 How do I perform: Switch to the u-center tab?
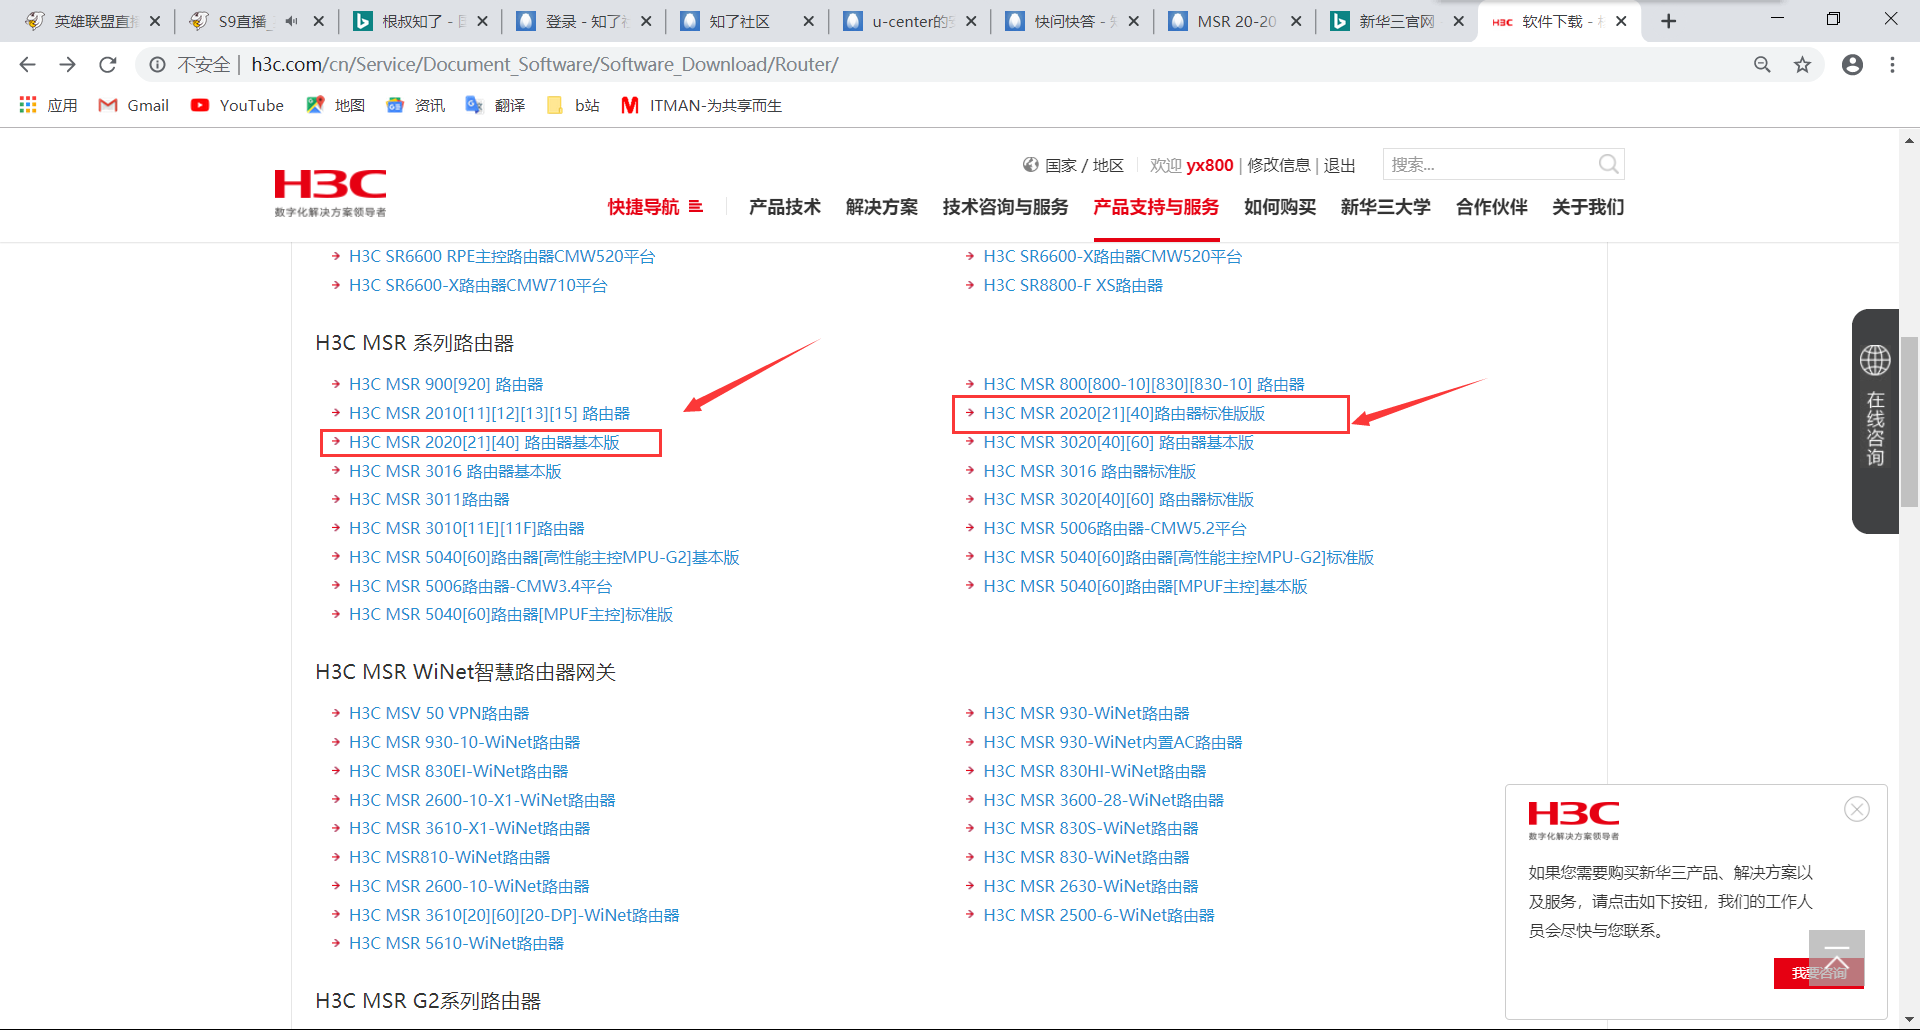point(908,21)
